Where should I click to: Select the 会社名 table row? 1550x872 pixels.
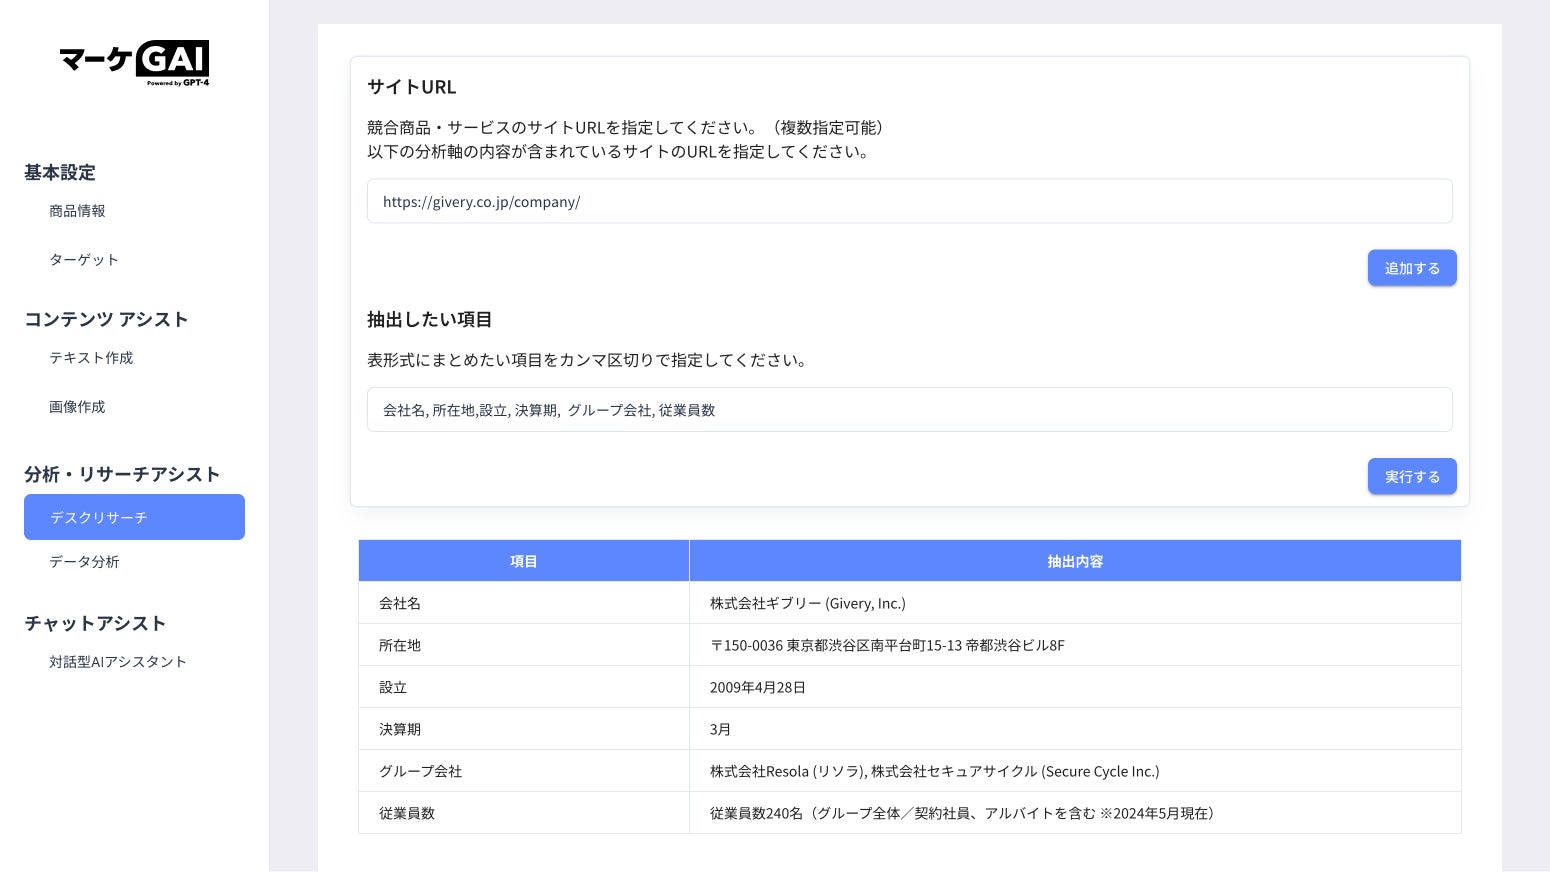coord(910,603)
